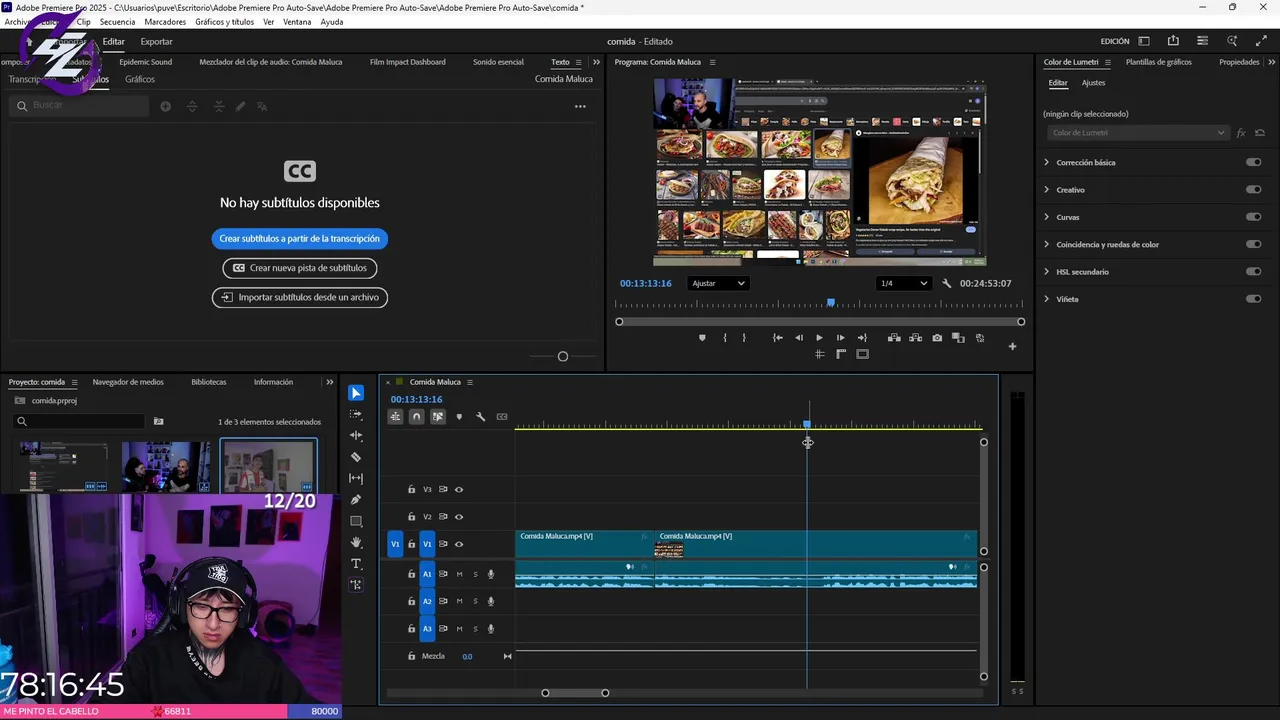Screen dimensions: 1280x720
Task: Toggle lock on track V3
Action: [411, 490]
